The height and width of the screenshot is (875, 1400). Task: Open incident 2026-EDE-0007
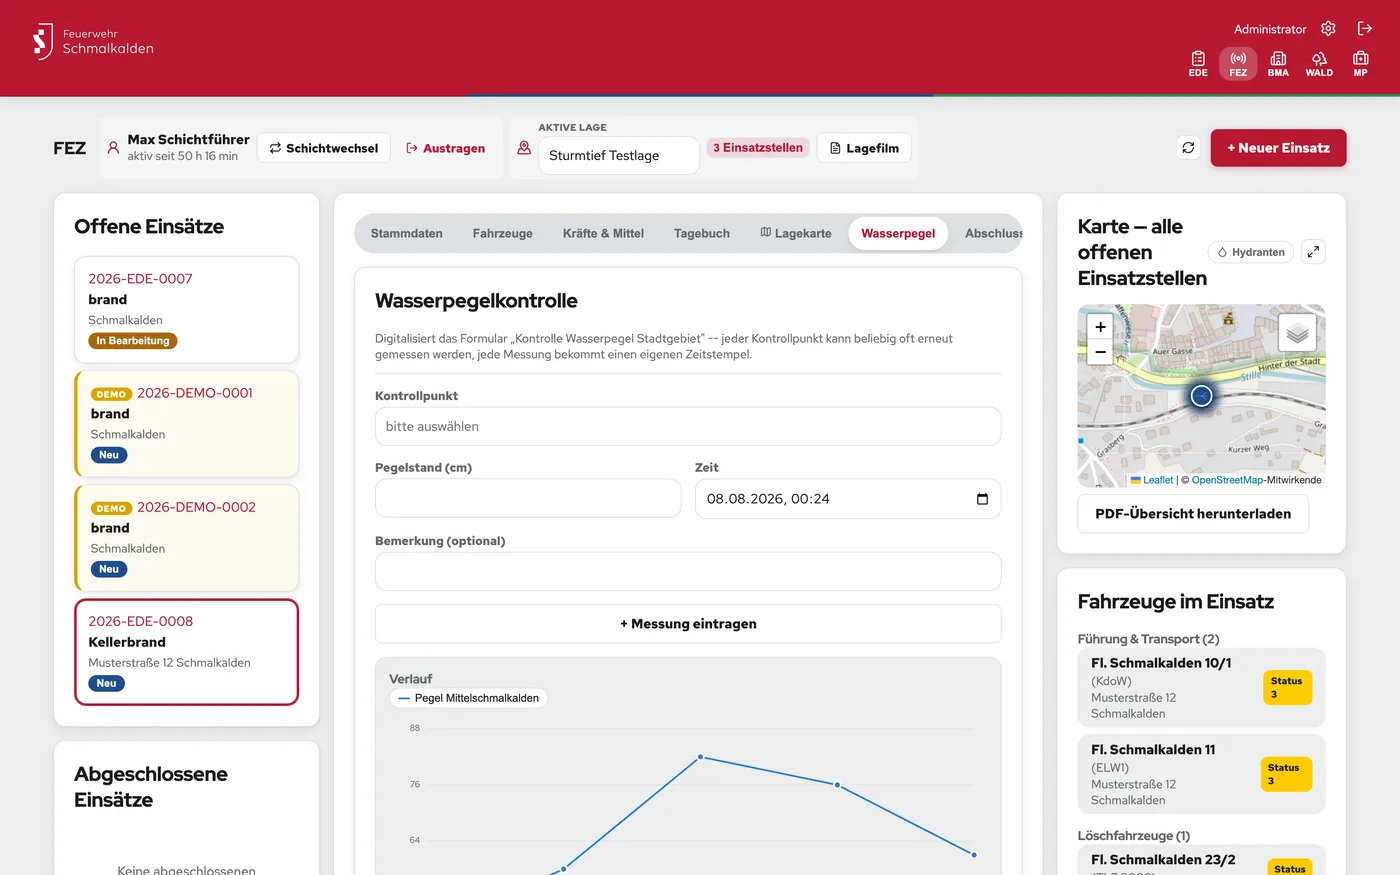point(186,310)
